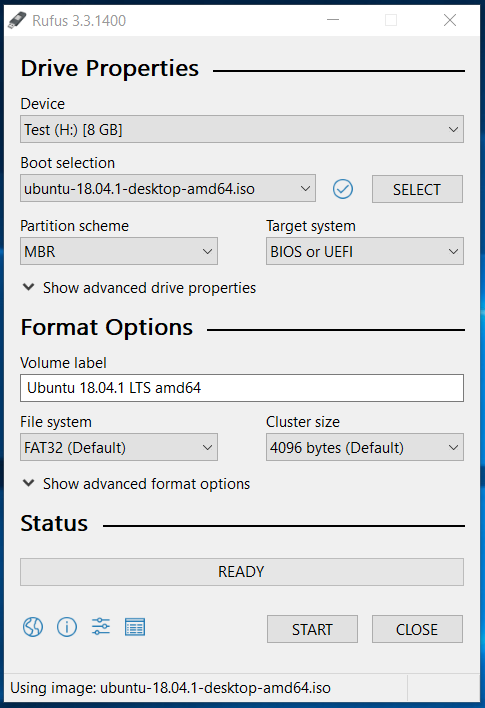Click the Rufus USB icon in title bar
Screen dimensions: 485x708
[17, 20]
